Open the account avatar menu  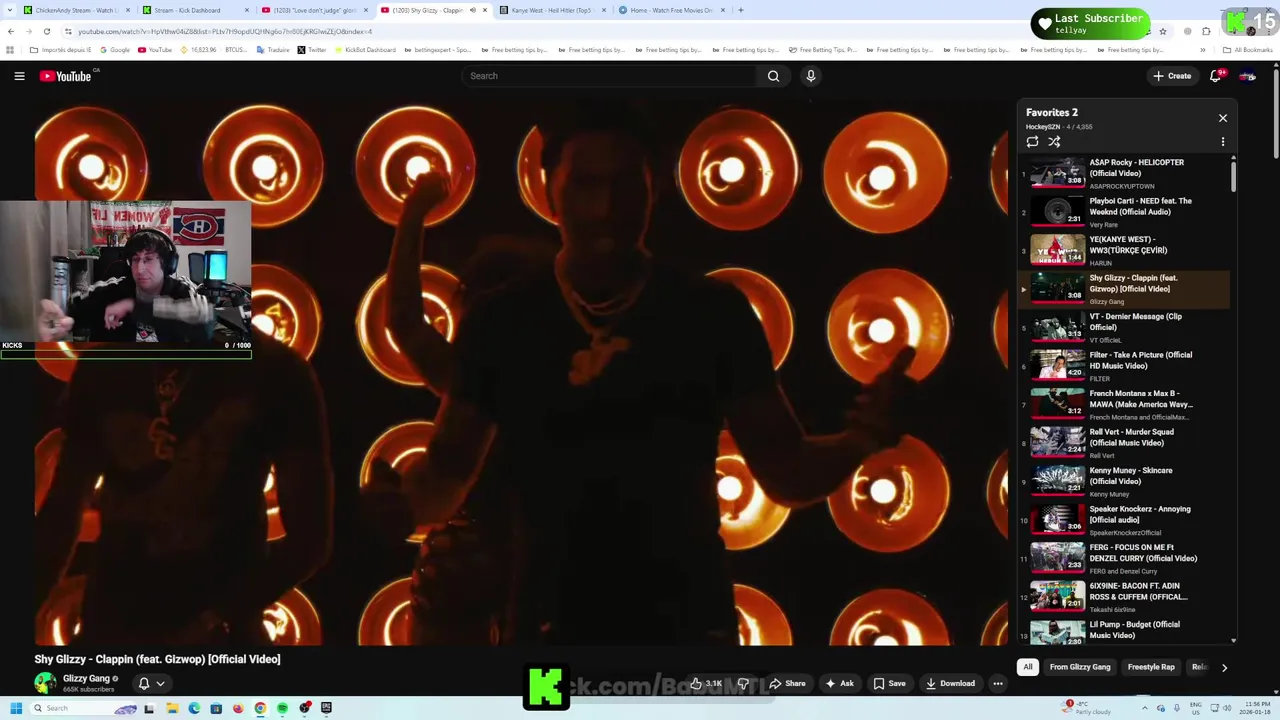point(1247,76)
